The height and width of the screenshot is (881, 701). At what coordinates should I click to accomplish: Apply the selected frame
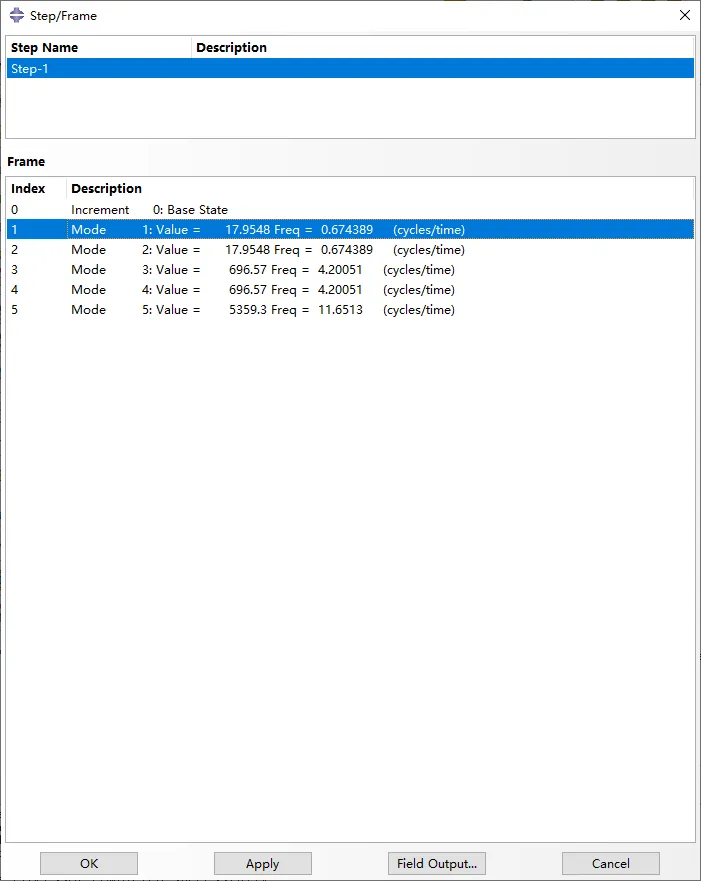click(262, 863)
